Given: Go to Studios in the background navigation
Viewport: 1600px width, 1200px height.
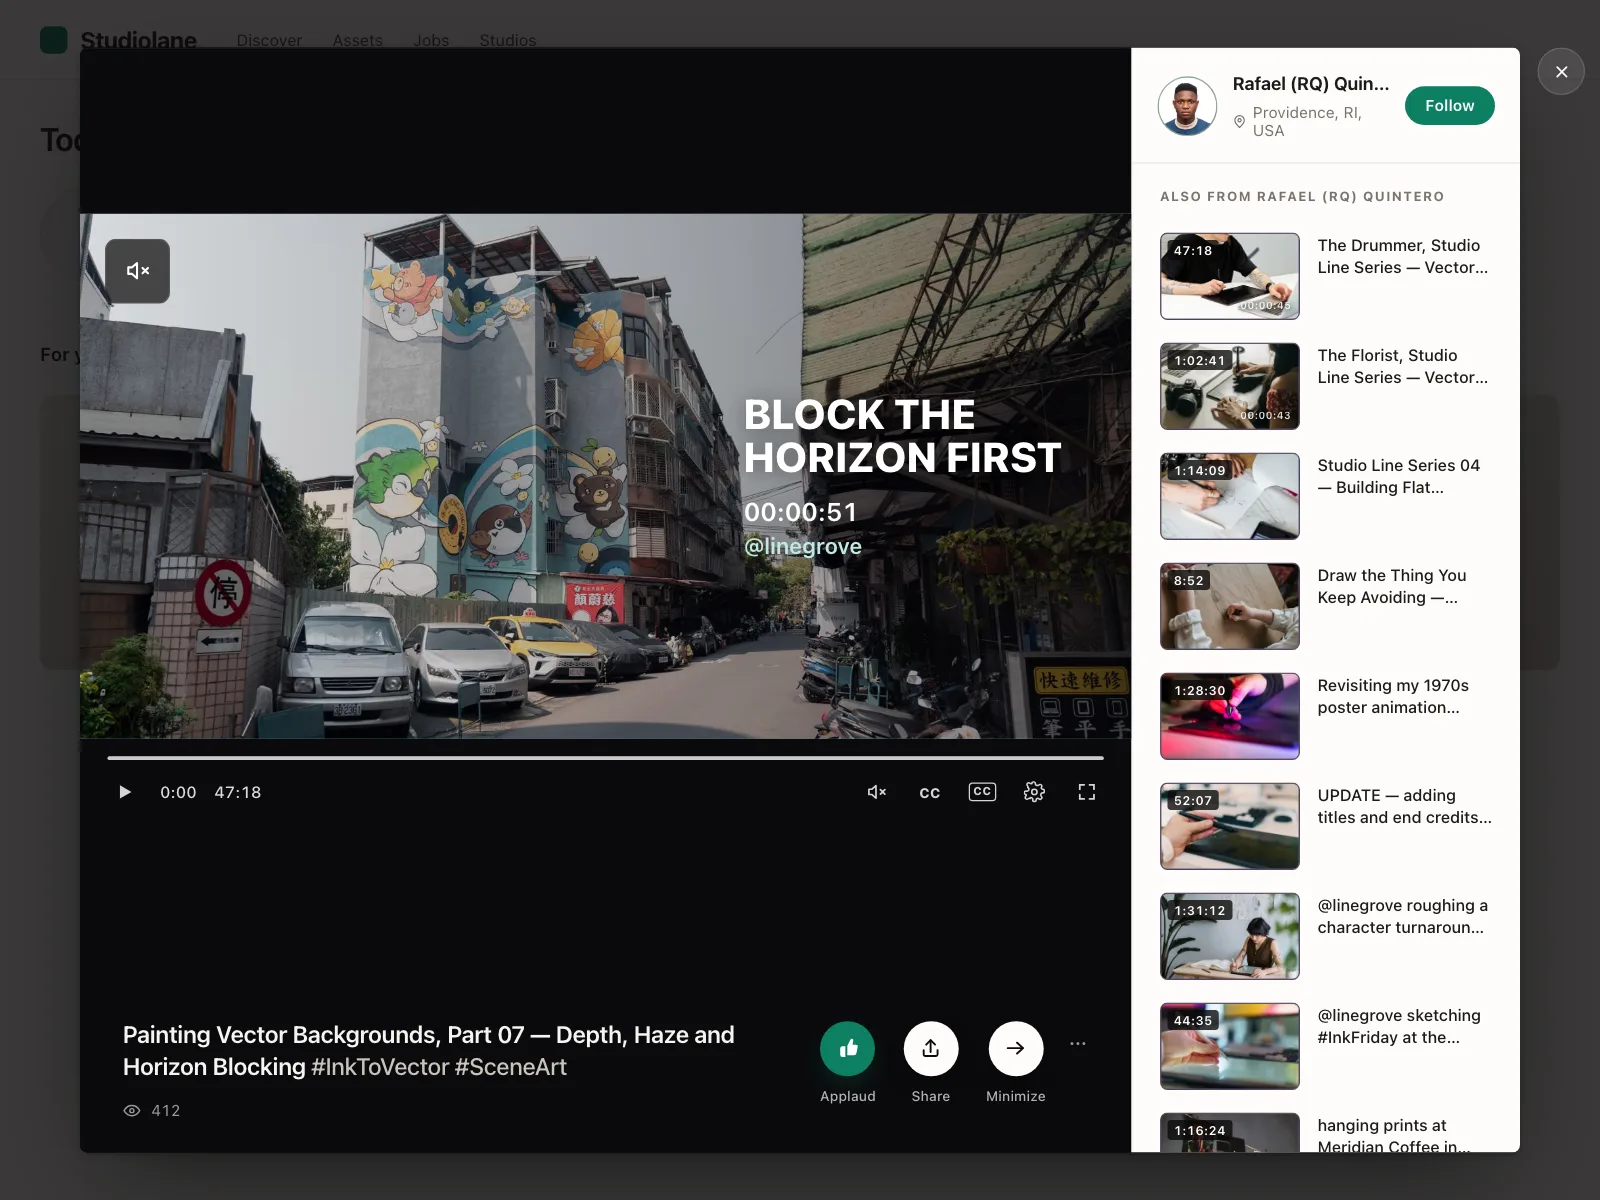Looking at the screenshot, I should pyautogui.click(x=508, y=40).
